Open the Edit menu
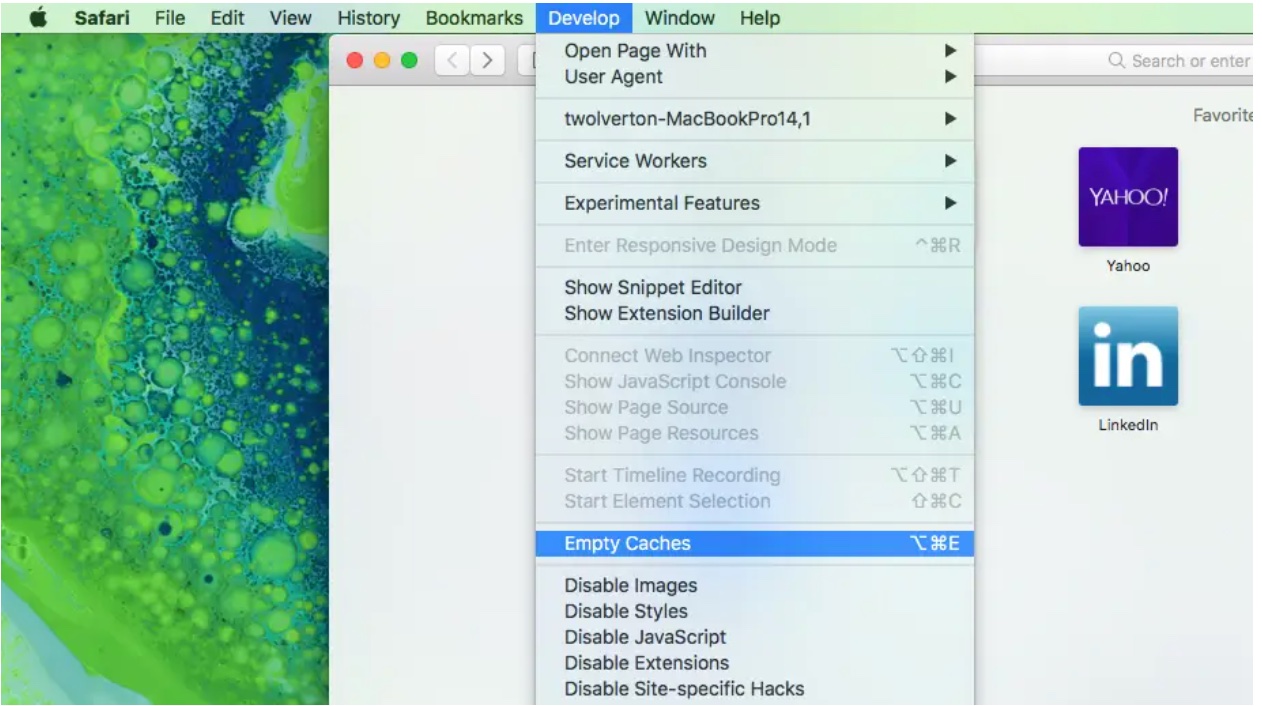This screenshot has height=706, width=1262. point(227,18)
